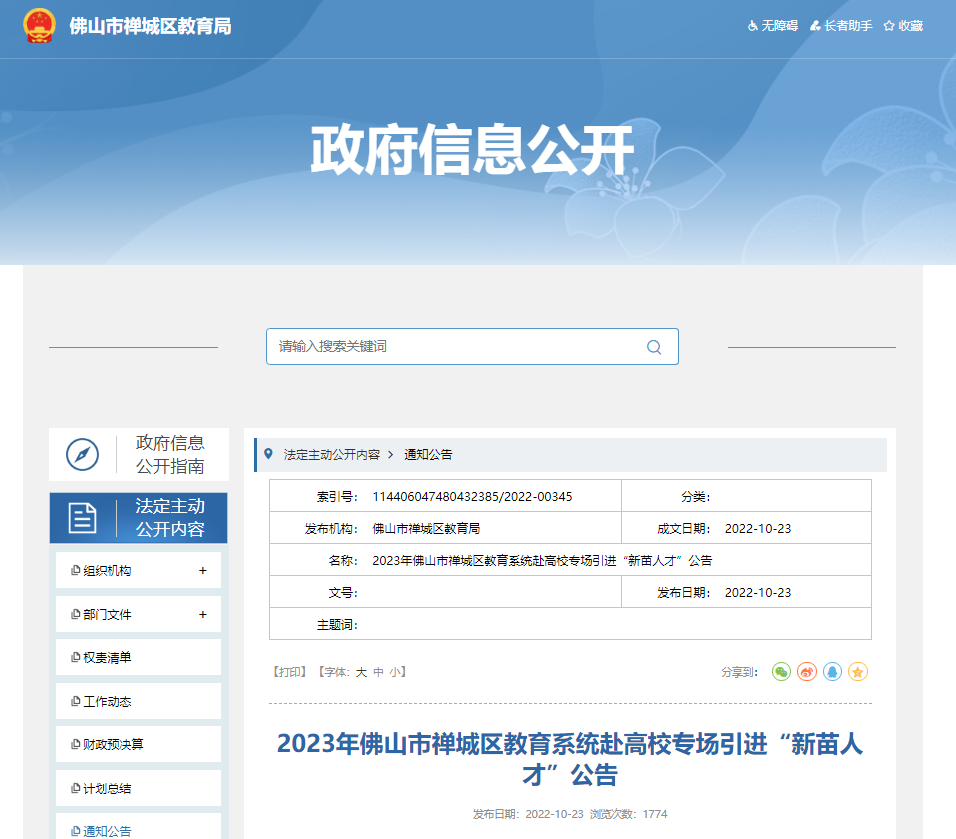
Task: Open 工作动态 in the sidebar
Action: (x=107, y=702)
